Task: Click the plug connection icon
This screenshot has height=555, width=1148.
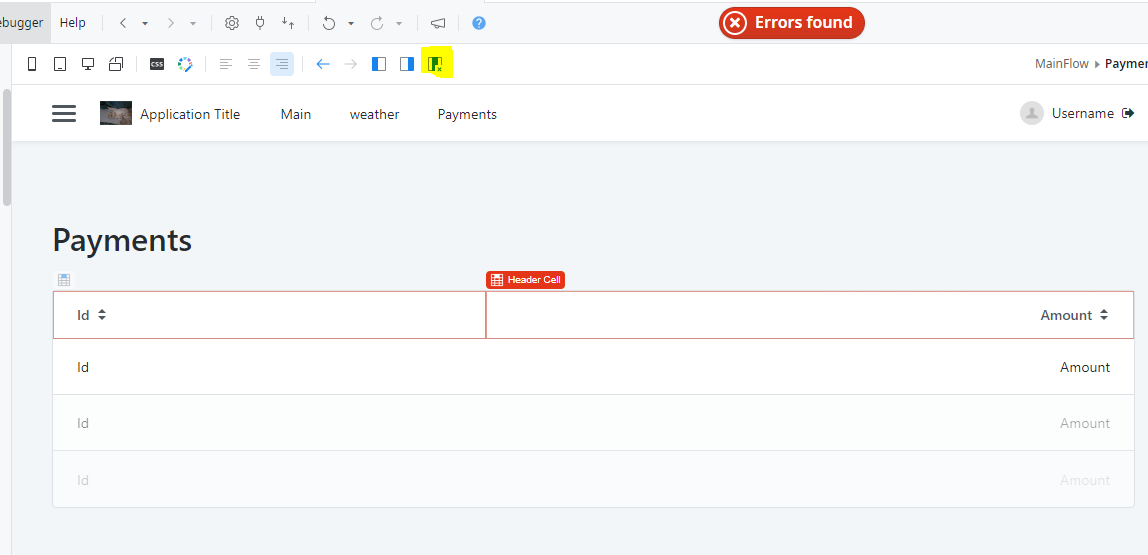Action: pyautogui.click(x=260, y=23)
